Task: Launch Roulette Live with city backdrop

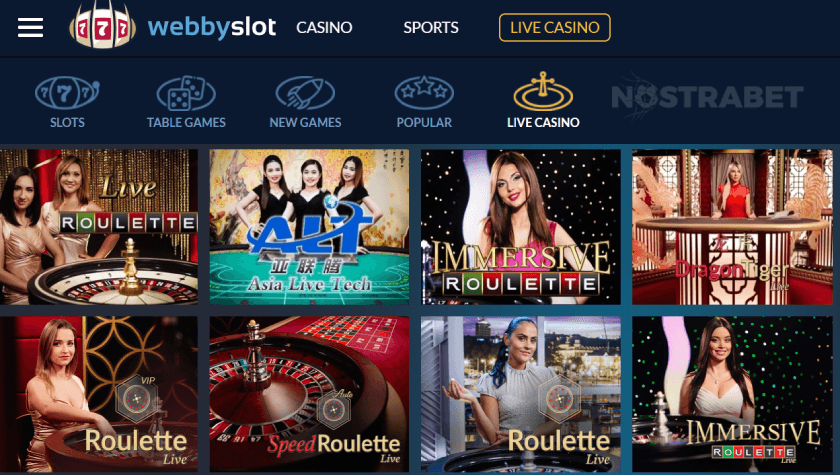Action: (x=521, y=394)
